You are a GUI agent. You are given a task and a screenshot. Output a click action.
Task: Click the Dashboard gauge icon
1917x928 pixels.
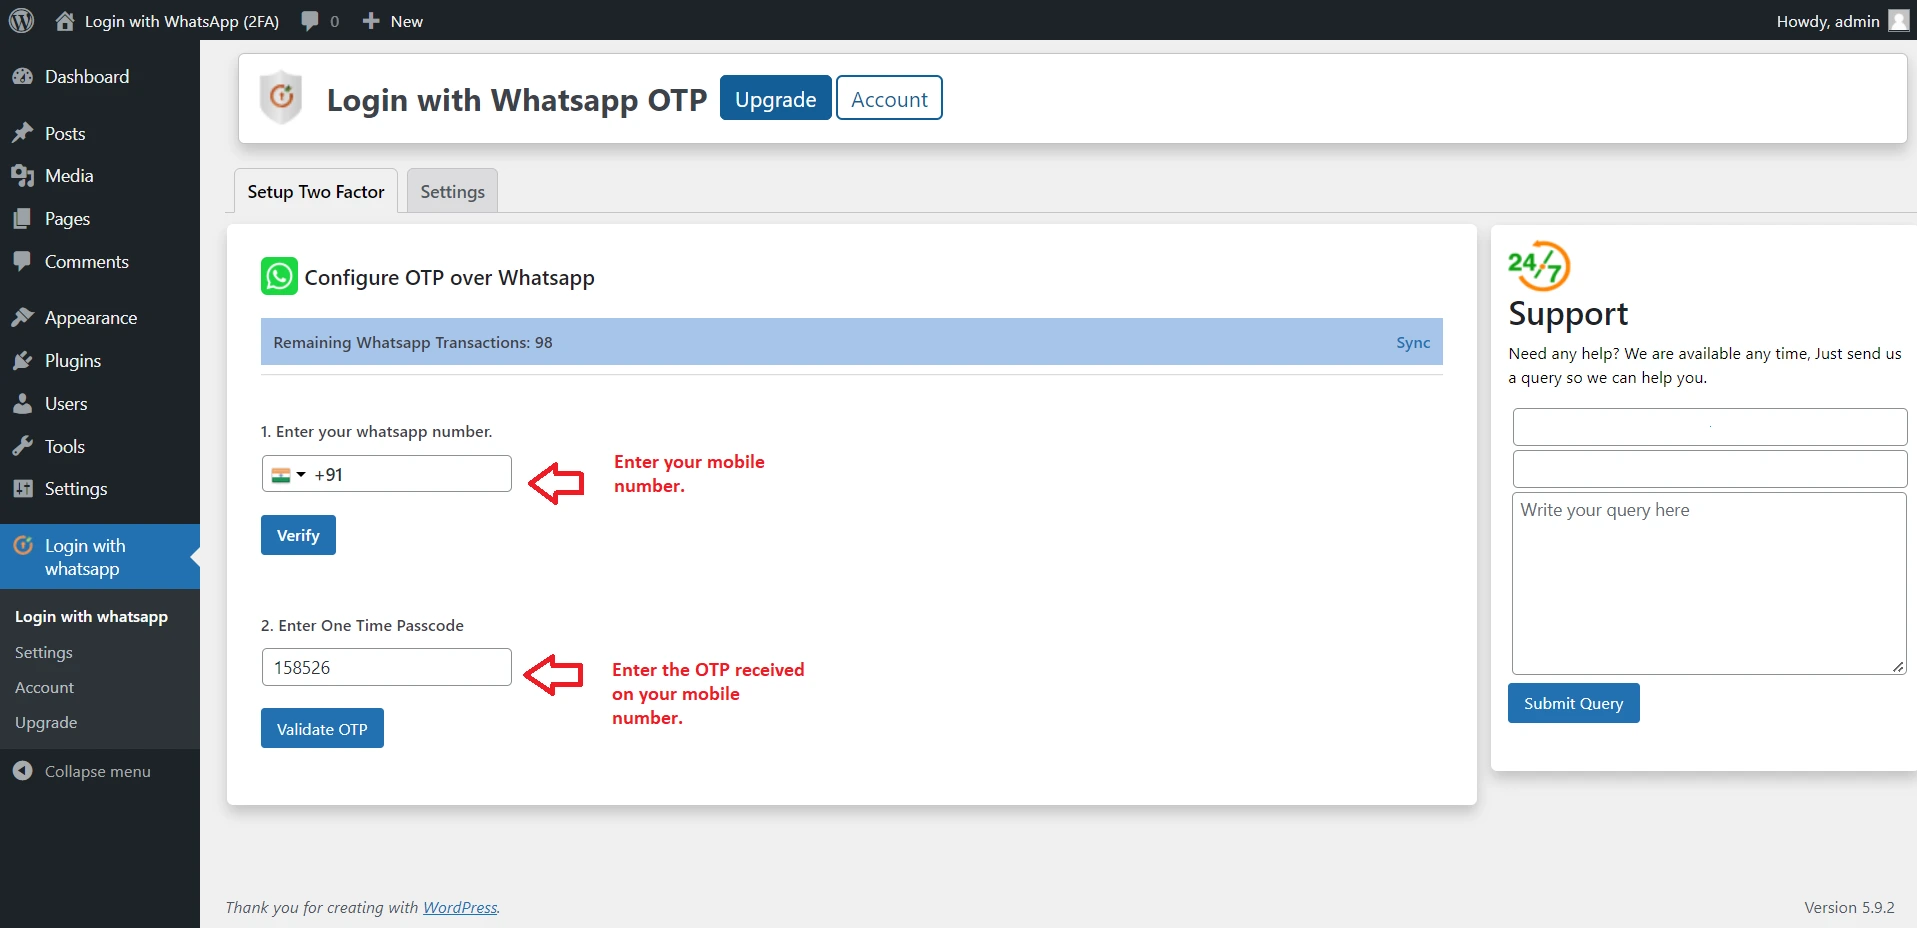tap(23, 77)
